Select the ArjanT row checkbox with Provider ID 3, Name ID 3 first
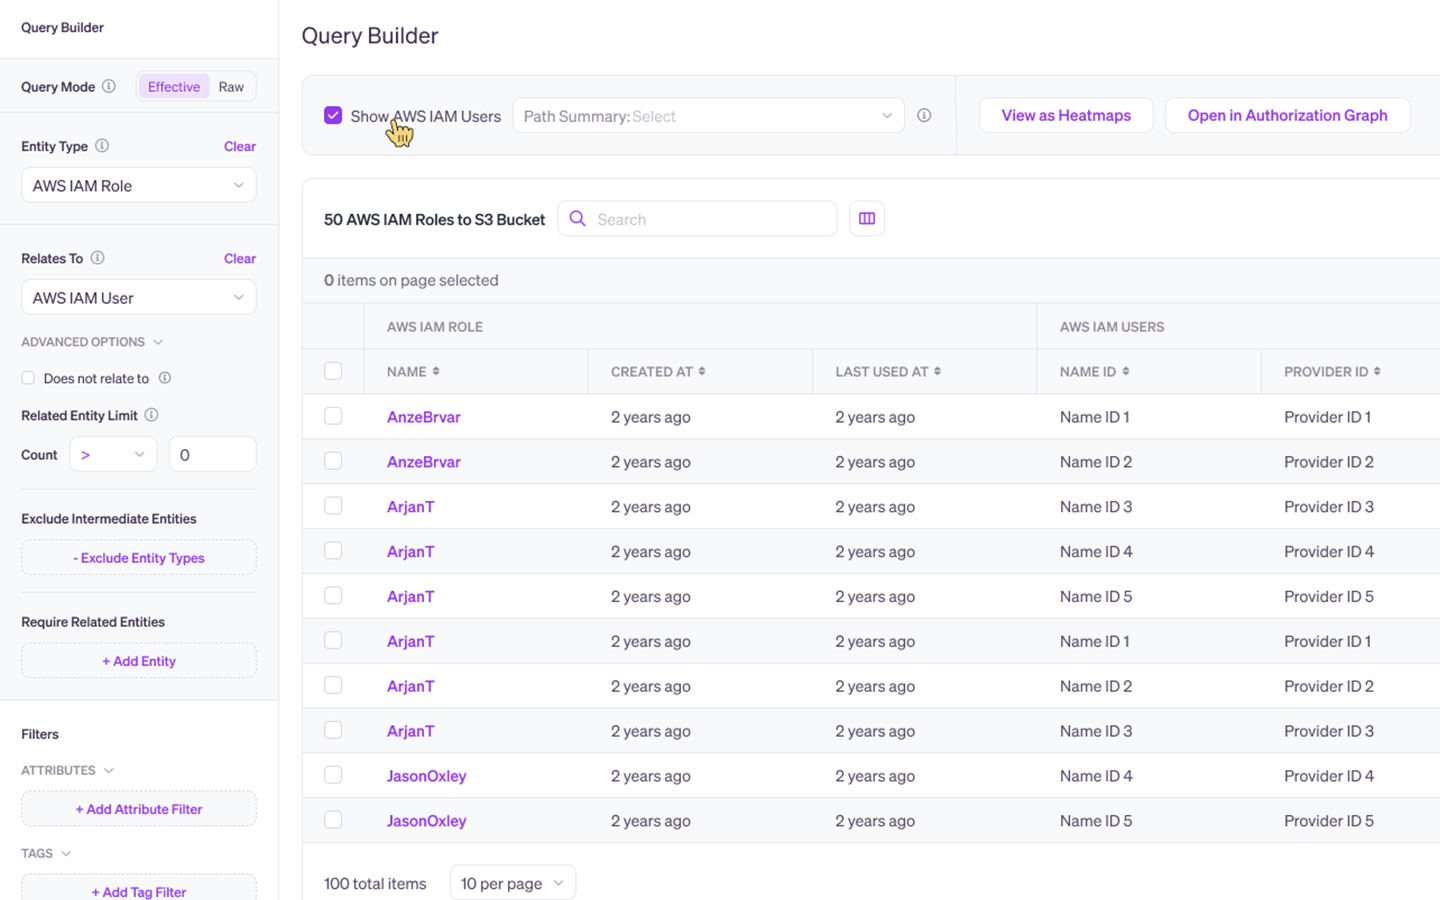1440x900 pixels. pos(333,506)
